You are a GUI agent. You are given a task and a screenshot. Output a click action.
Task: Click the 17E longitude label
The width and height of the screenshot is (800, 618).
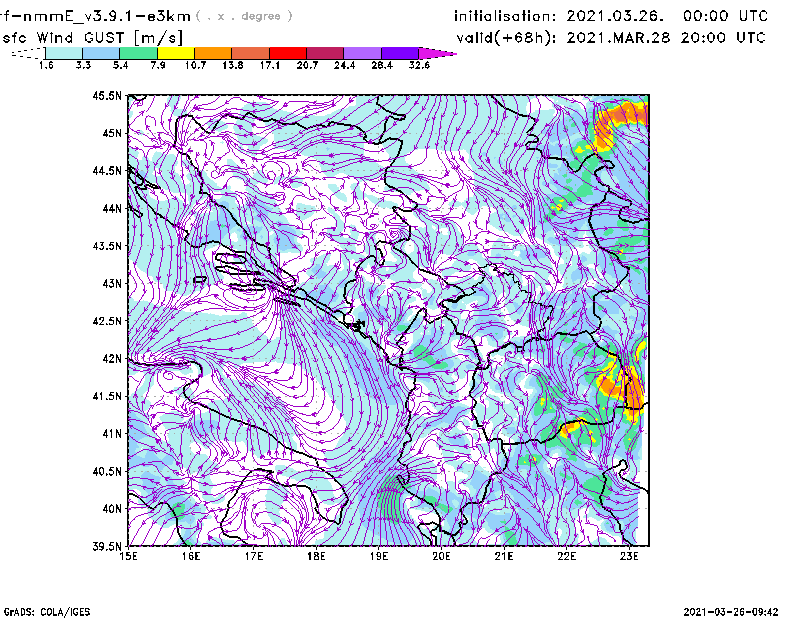(x=254, y=556)
